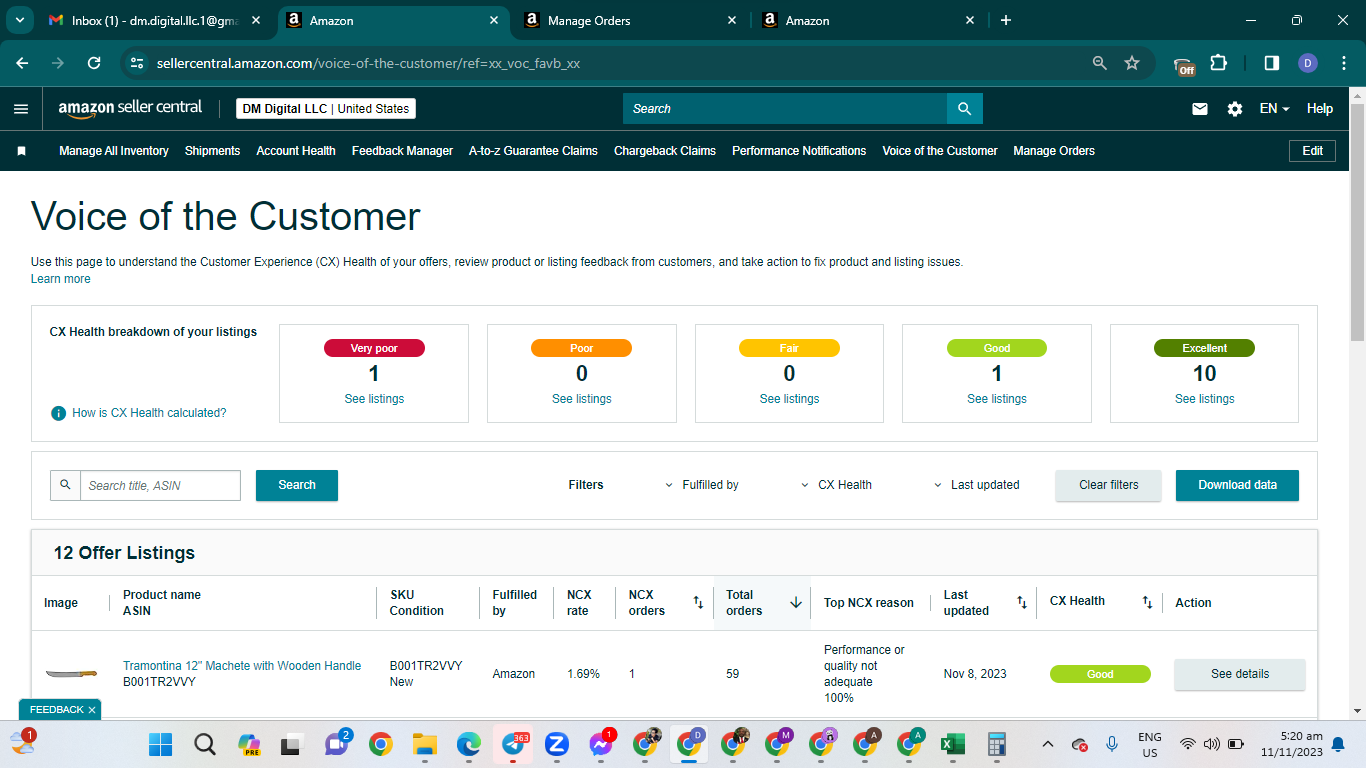Open Telegram from the taskbar
1366x768 pixels.
tap(512, 745)
